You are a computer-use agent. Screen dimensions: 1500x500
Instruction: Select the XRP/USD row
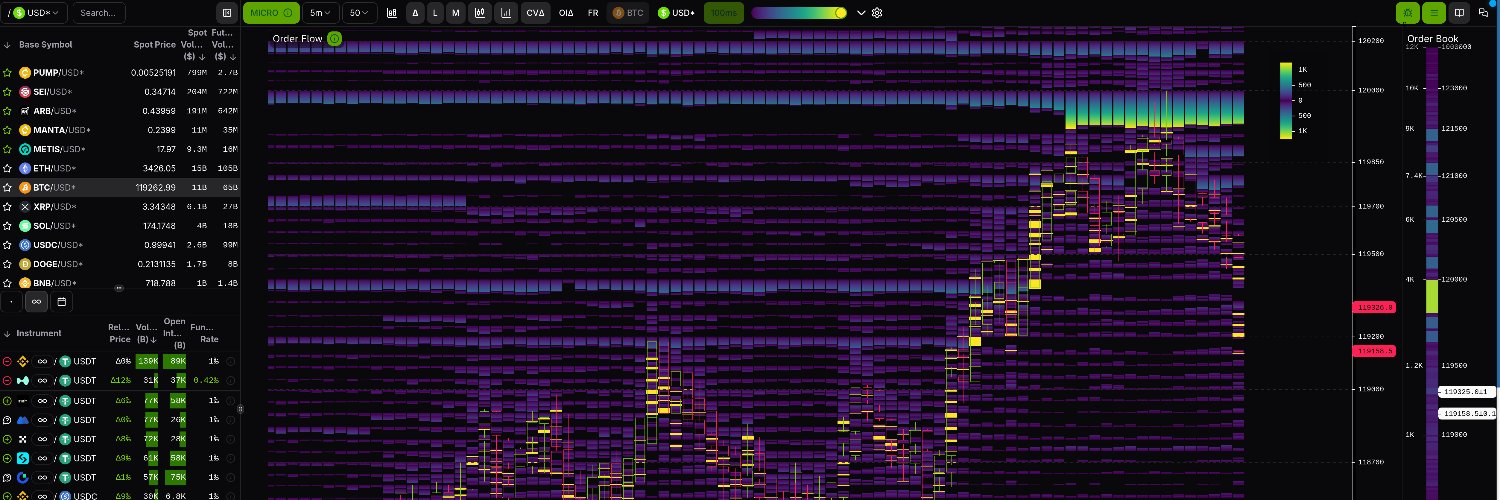click(x=120, y=206)
